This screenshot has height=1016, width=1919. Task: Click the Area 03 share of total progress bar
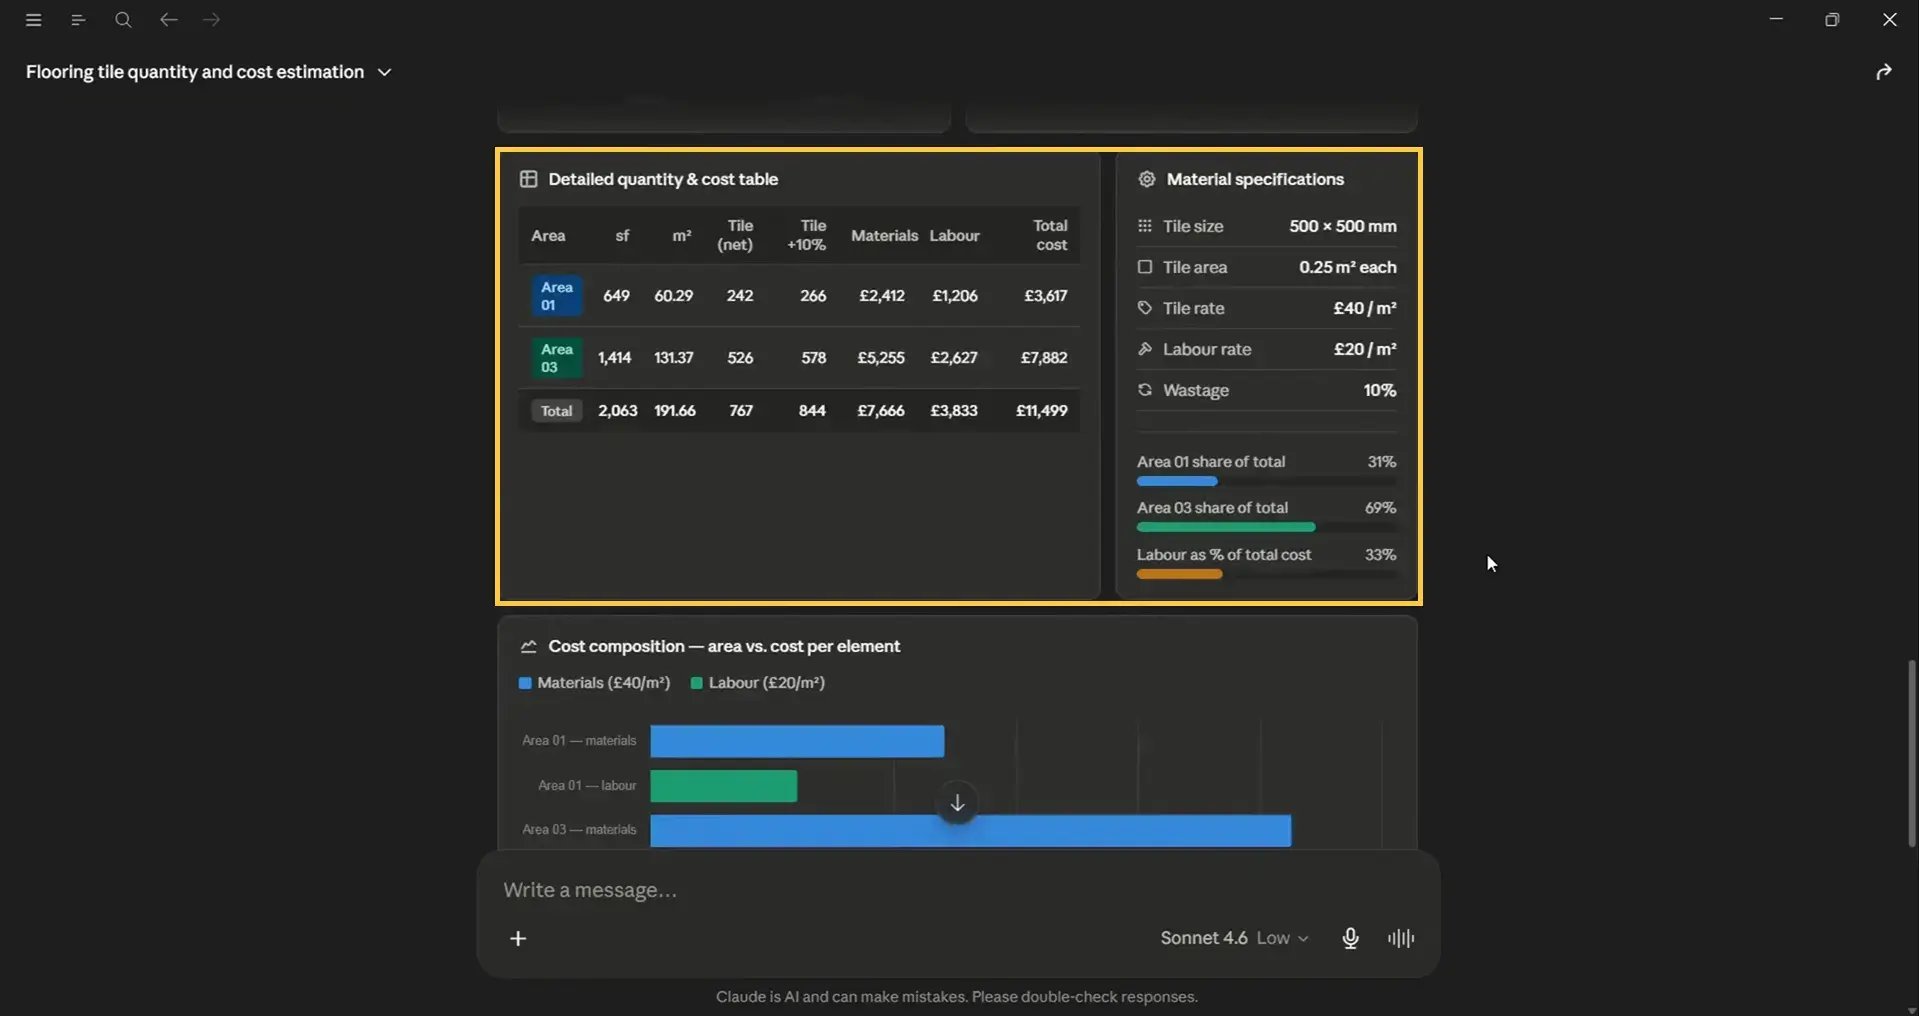(1266, 527)
